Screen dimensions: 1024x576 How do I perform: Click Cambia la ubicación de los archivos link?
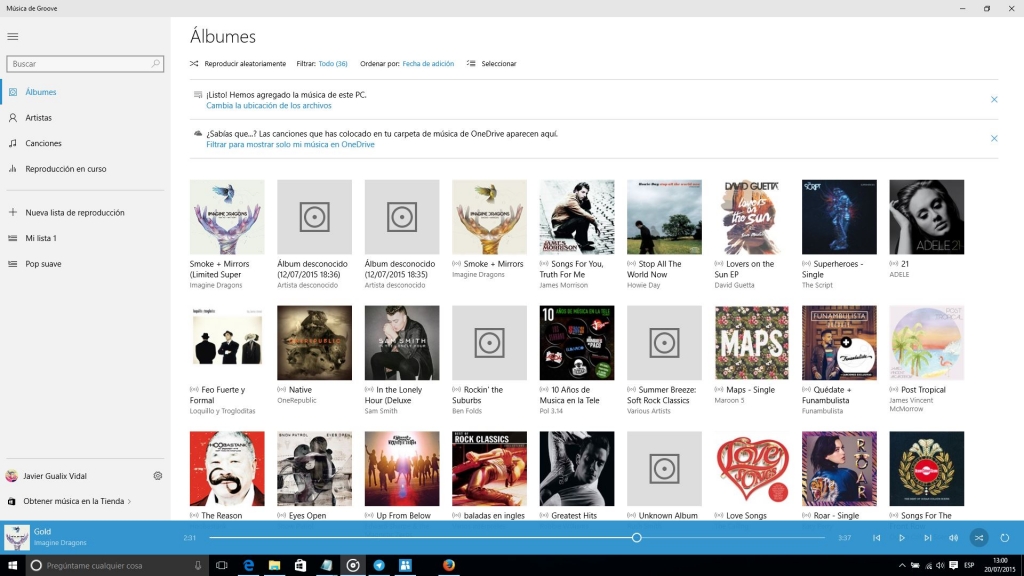268,105
